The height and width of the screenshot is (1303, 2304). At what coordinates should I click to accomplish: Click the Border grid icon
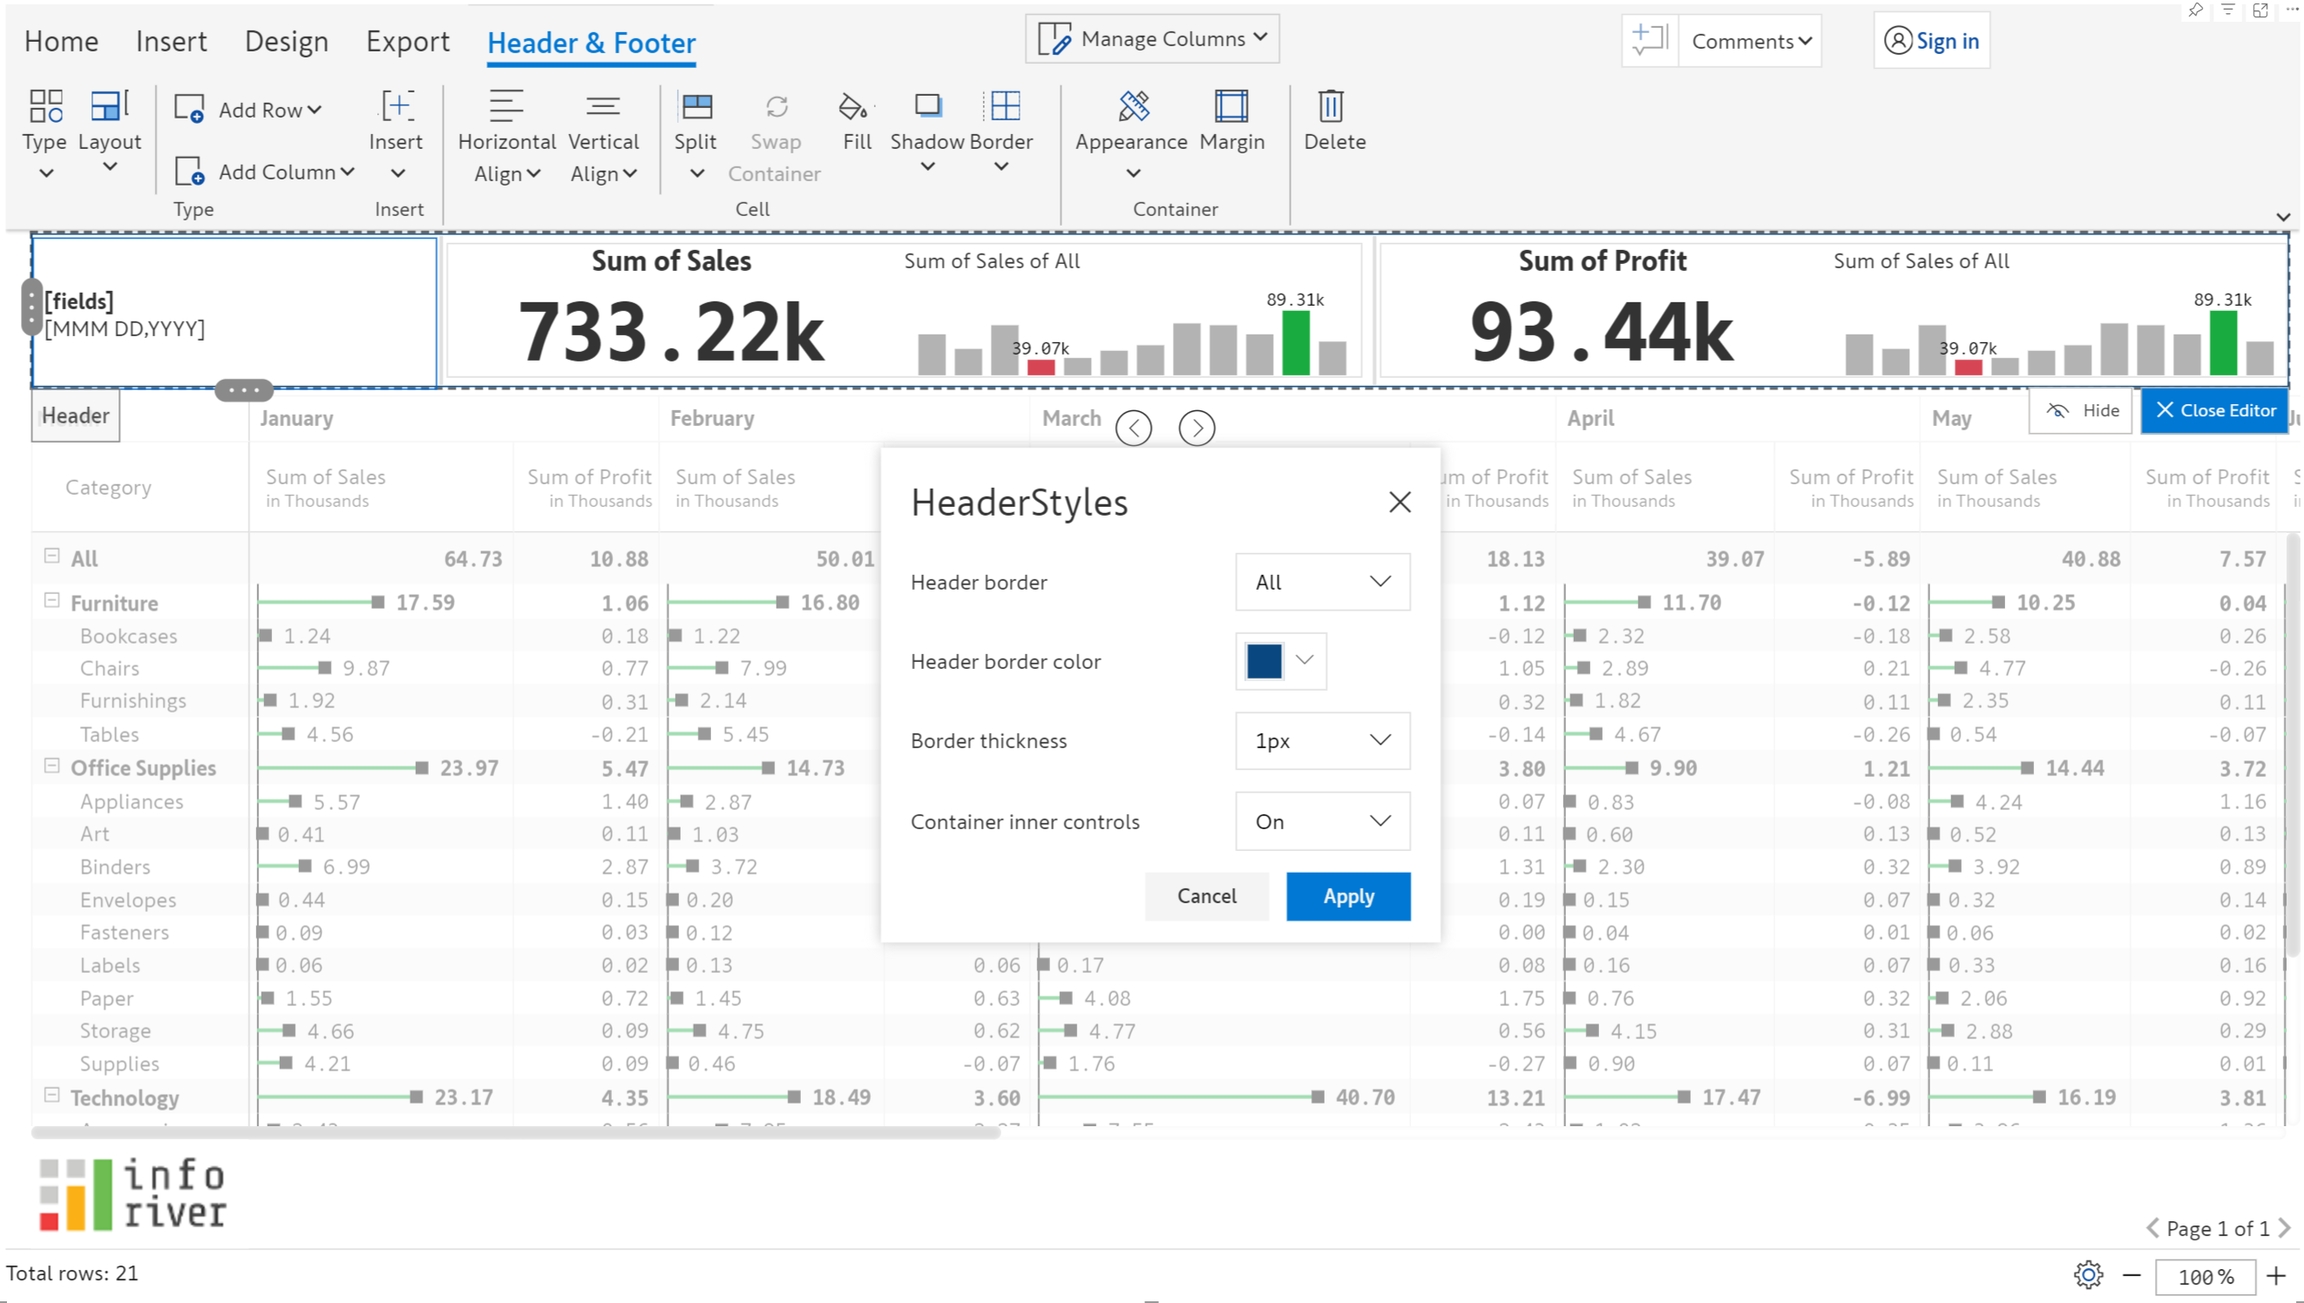pyautogui.click(x=1003, y=106)
